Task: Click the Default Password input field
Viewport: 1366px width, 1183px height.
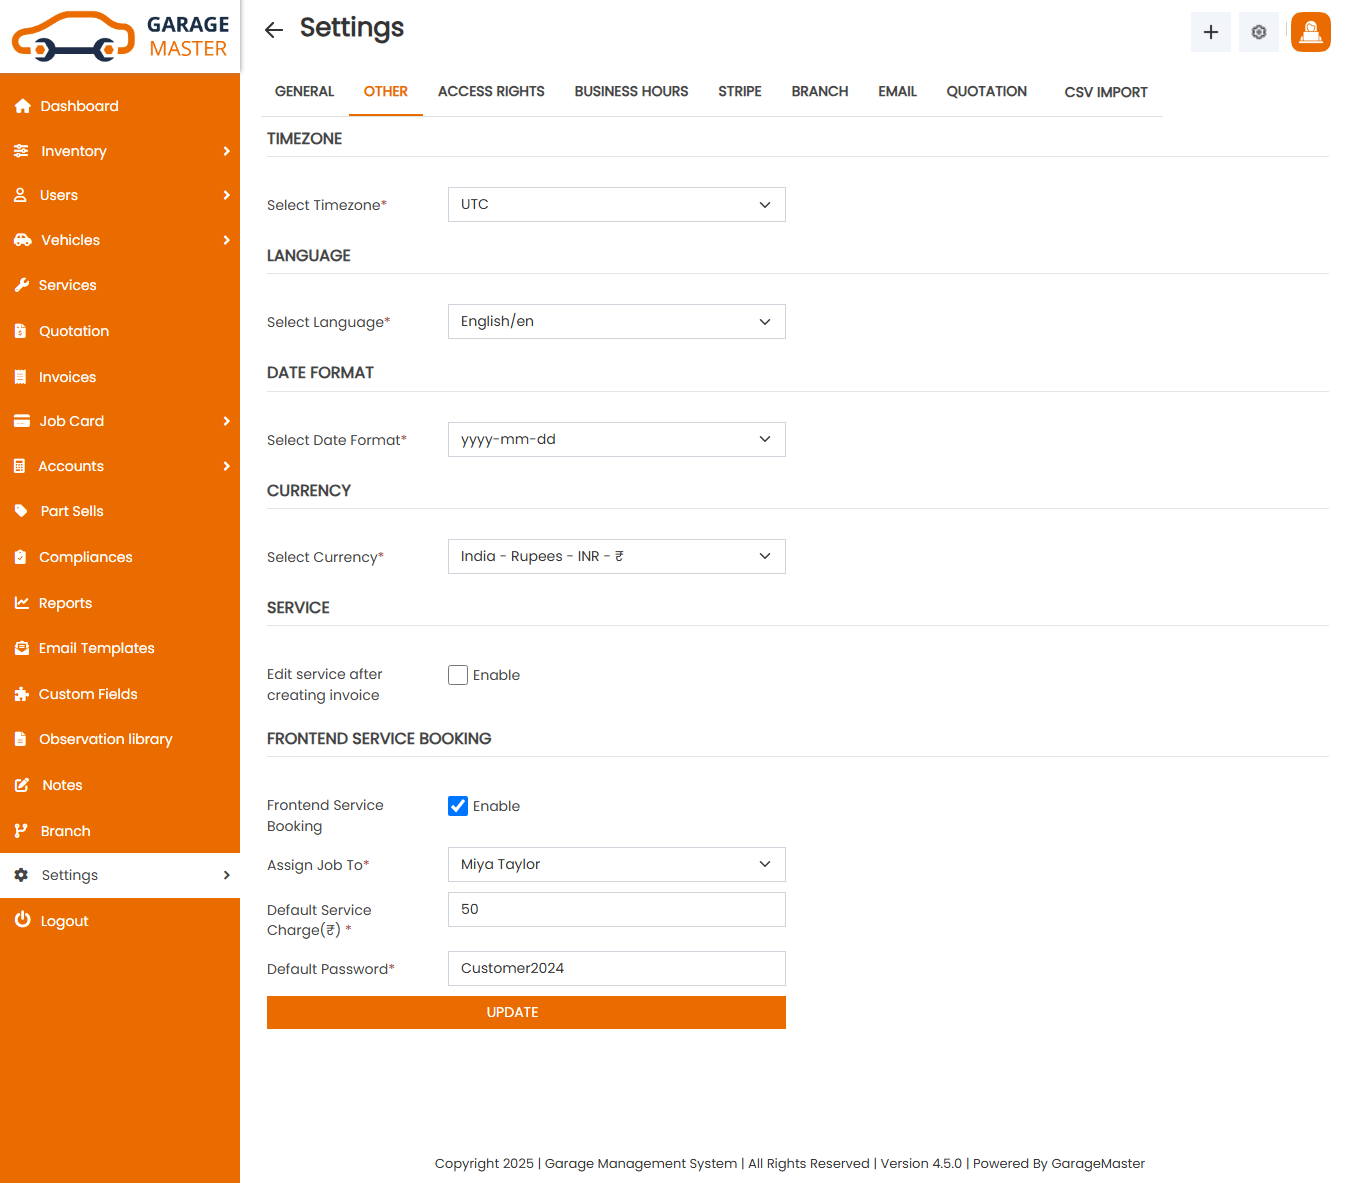Action: [616, 968]
